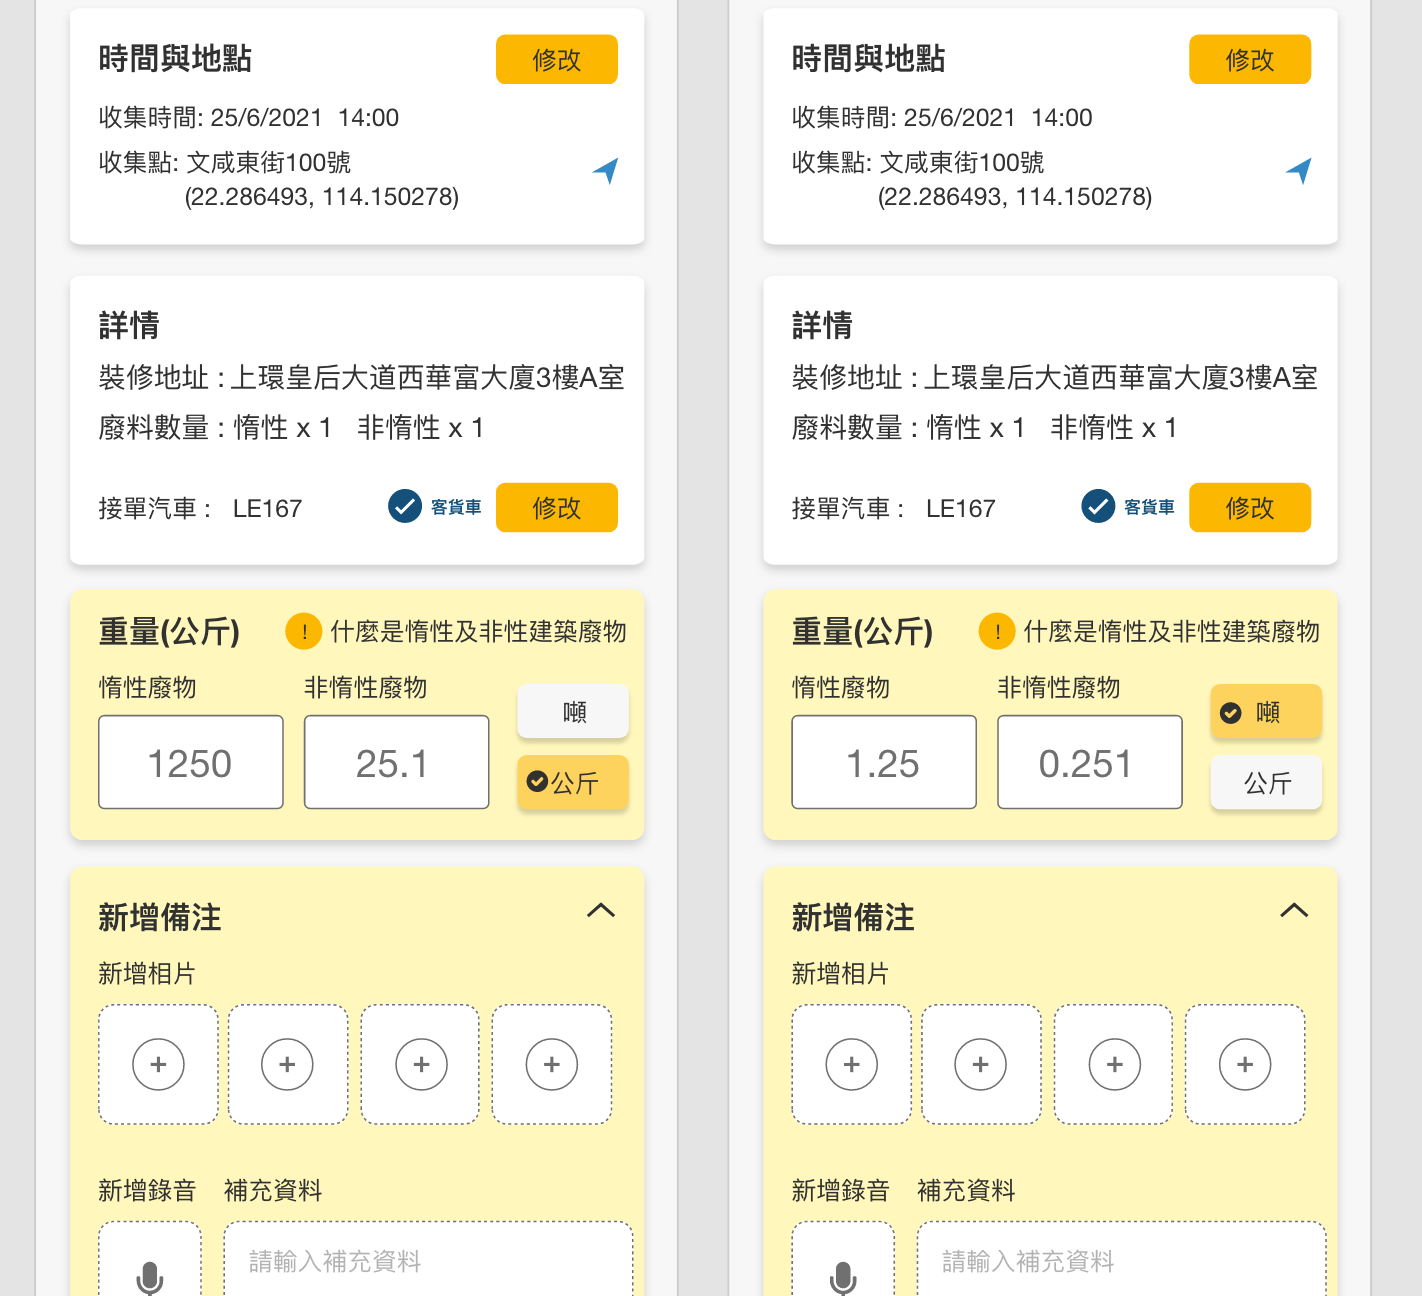The image size is (1422, 1296).
Task: Click the orange info icon in right weight card
Action: 997,632
